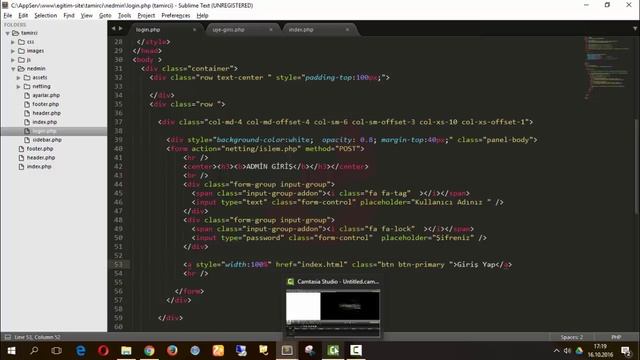Open Task View on the taskbar

pyautogui.click(x=57, y=350)
